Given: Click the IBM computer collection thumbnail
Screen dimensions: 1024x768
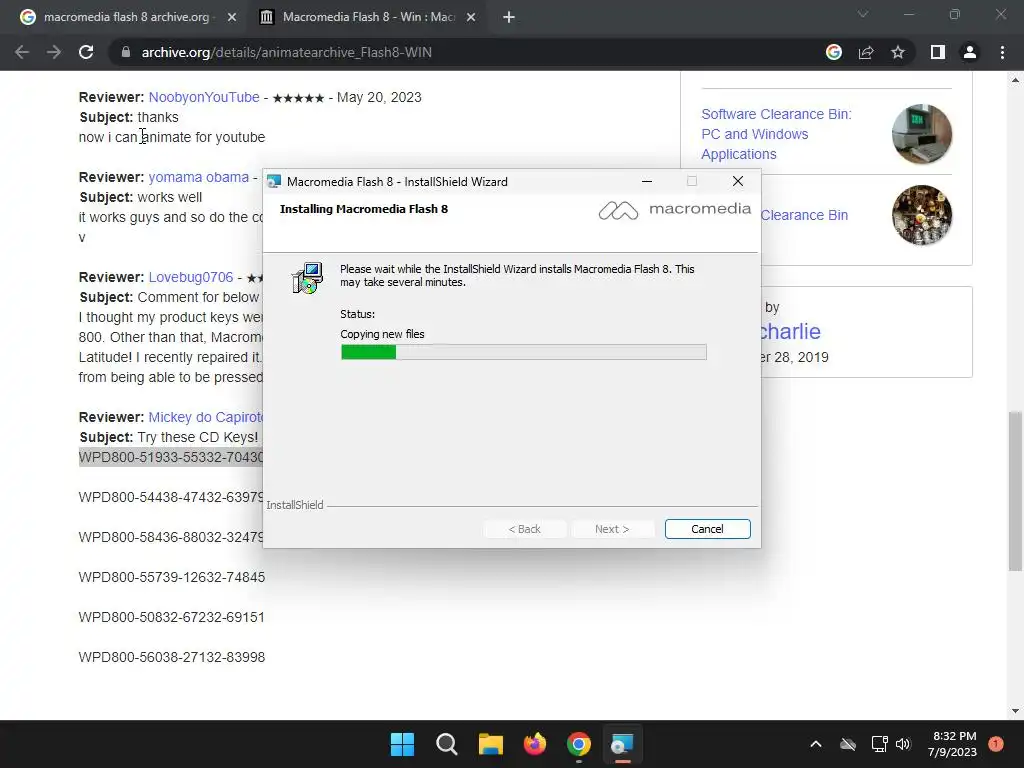Looking at the screenshot, I should 921,134.
